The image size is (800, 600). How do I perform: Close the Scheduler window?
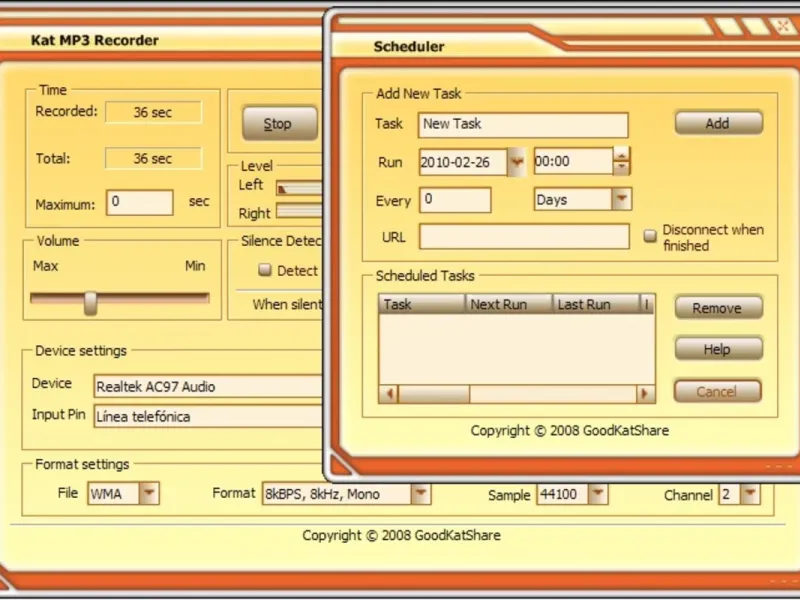[x=782, y=25]
